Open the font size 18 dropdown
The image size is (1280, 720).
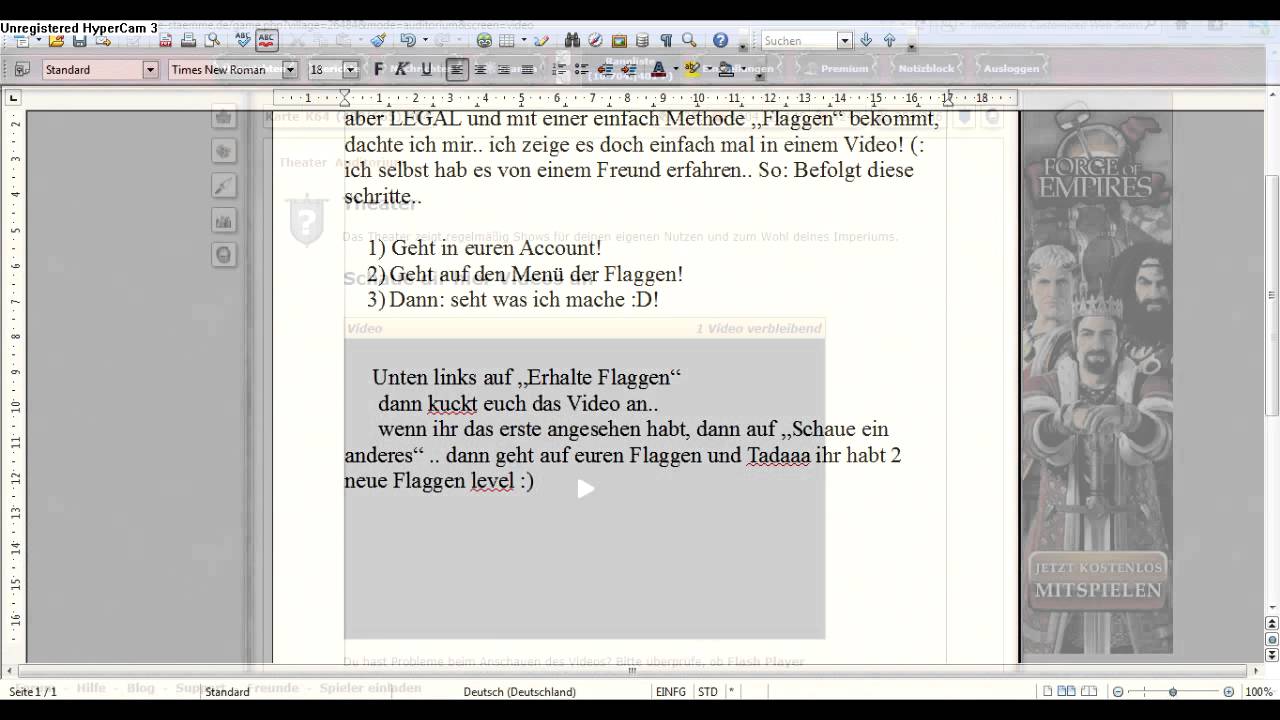tap(350, 70)
